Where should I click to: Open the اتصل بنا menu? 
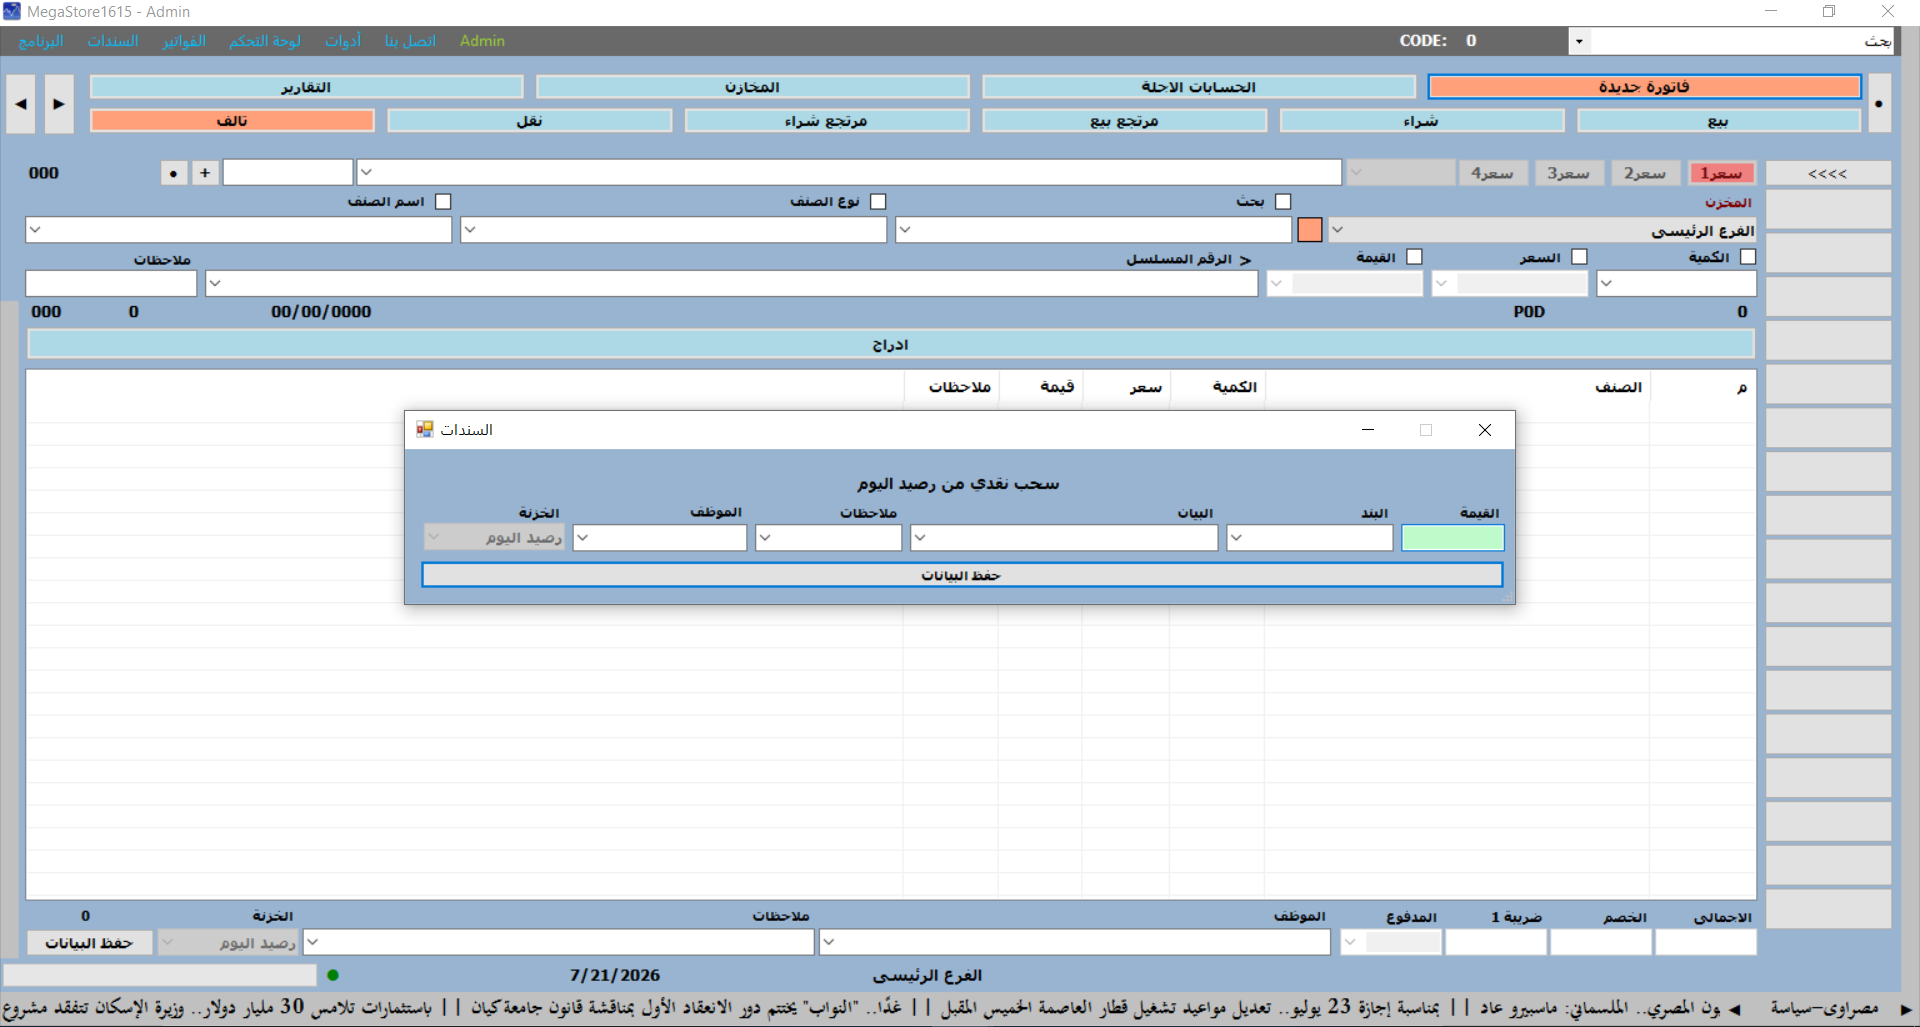tap(410, 41)
